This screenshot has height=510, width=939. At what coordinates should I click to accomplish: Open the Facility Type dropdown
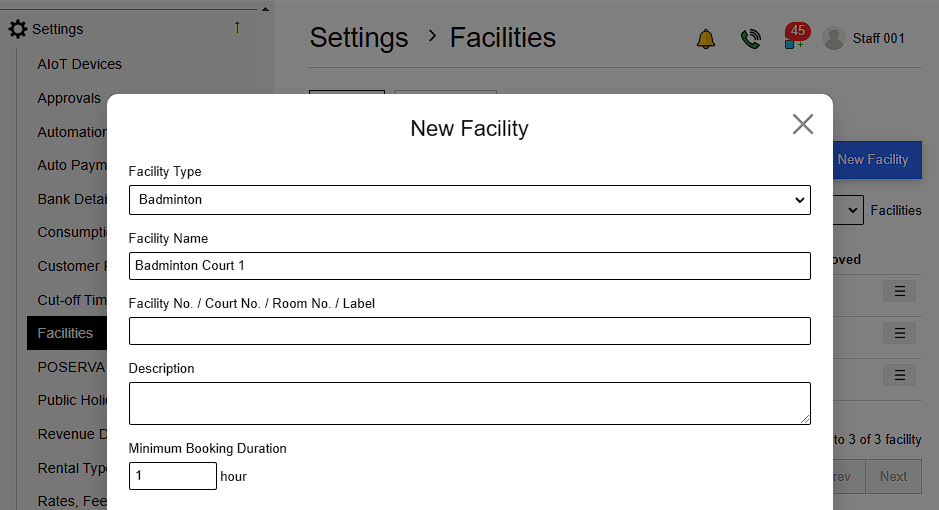469,200
